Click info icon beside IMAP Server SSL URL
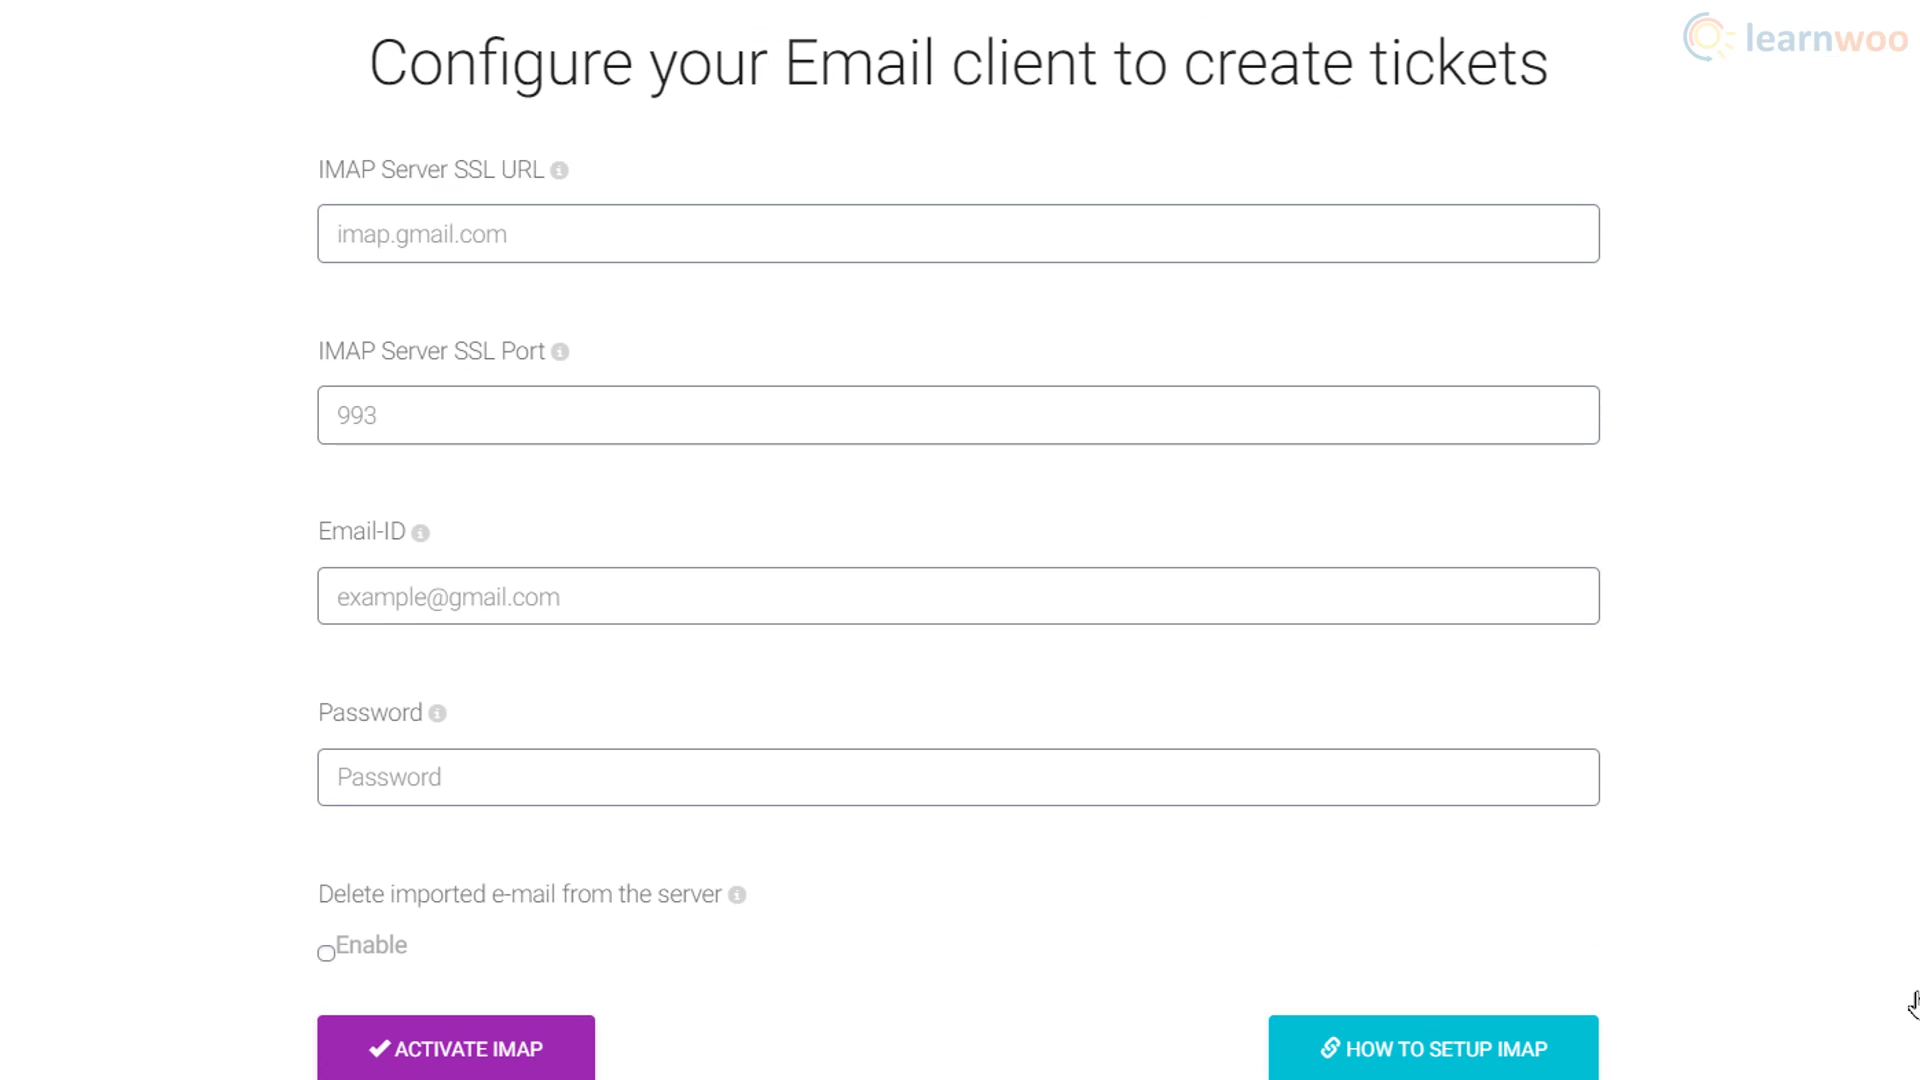 (560, 171)
